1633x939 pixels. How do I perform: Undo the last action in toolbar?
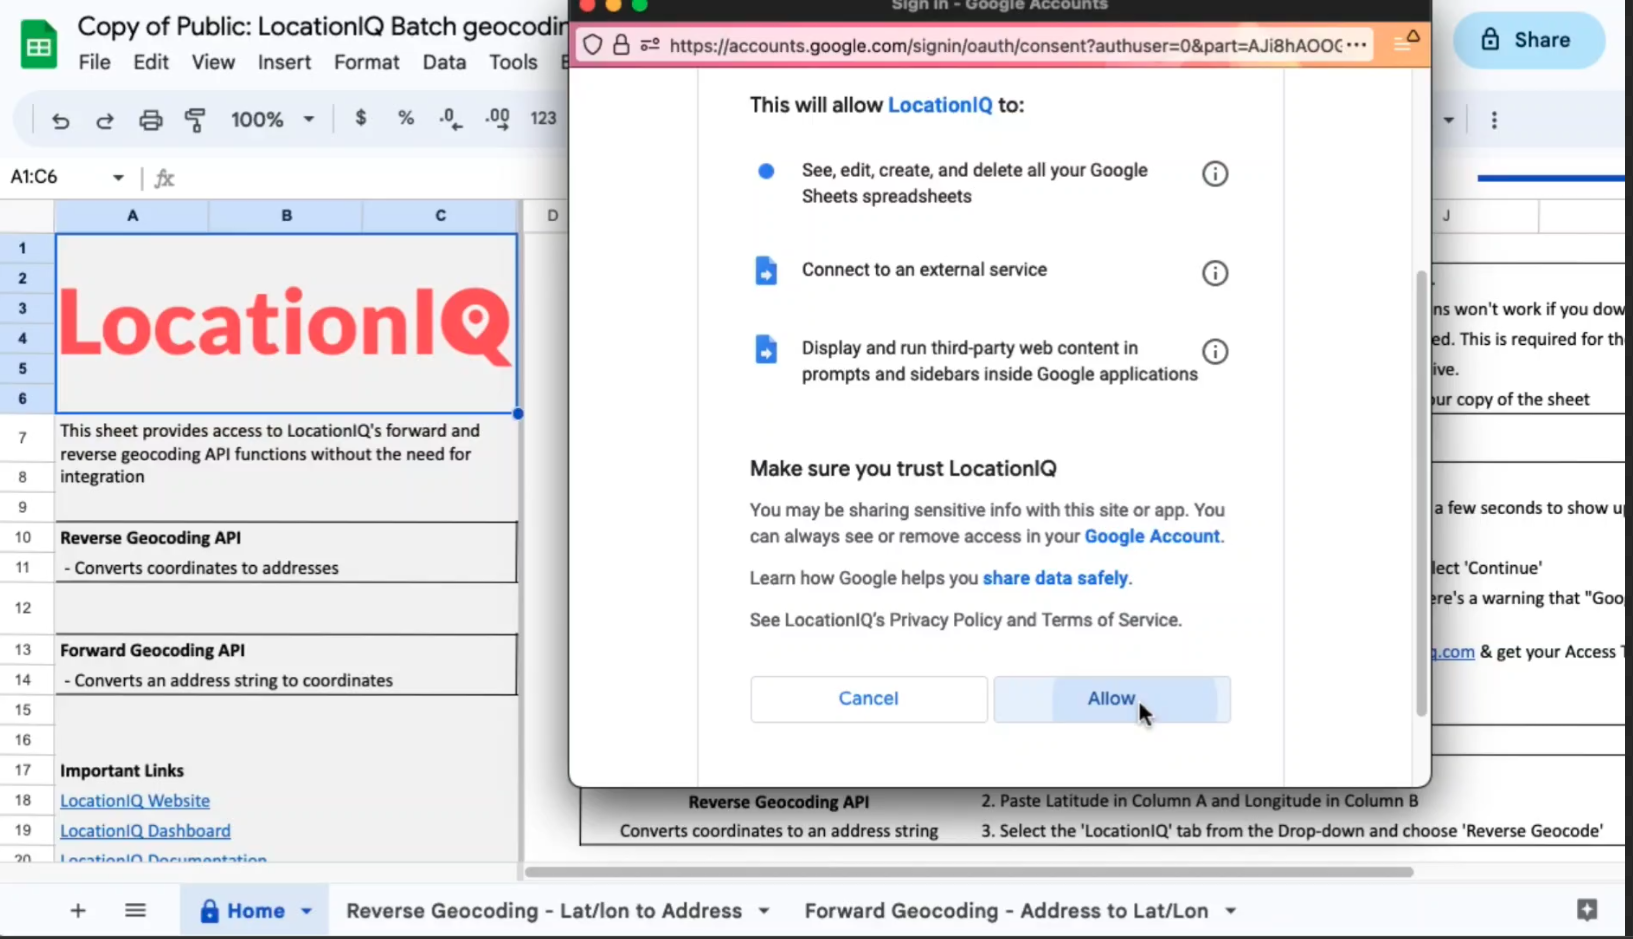(x=61, y=120)
